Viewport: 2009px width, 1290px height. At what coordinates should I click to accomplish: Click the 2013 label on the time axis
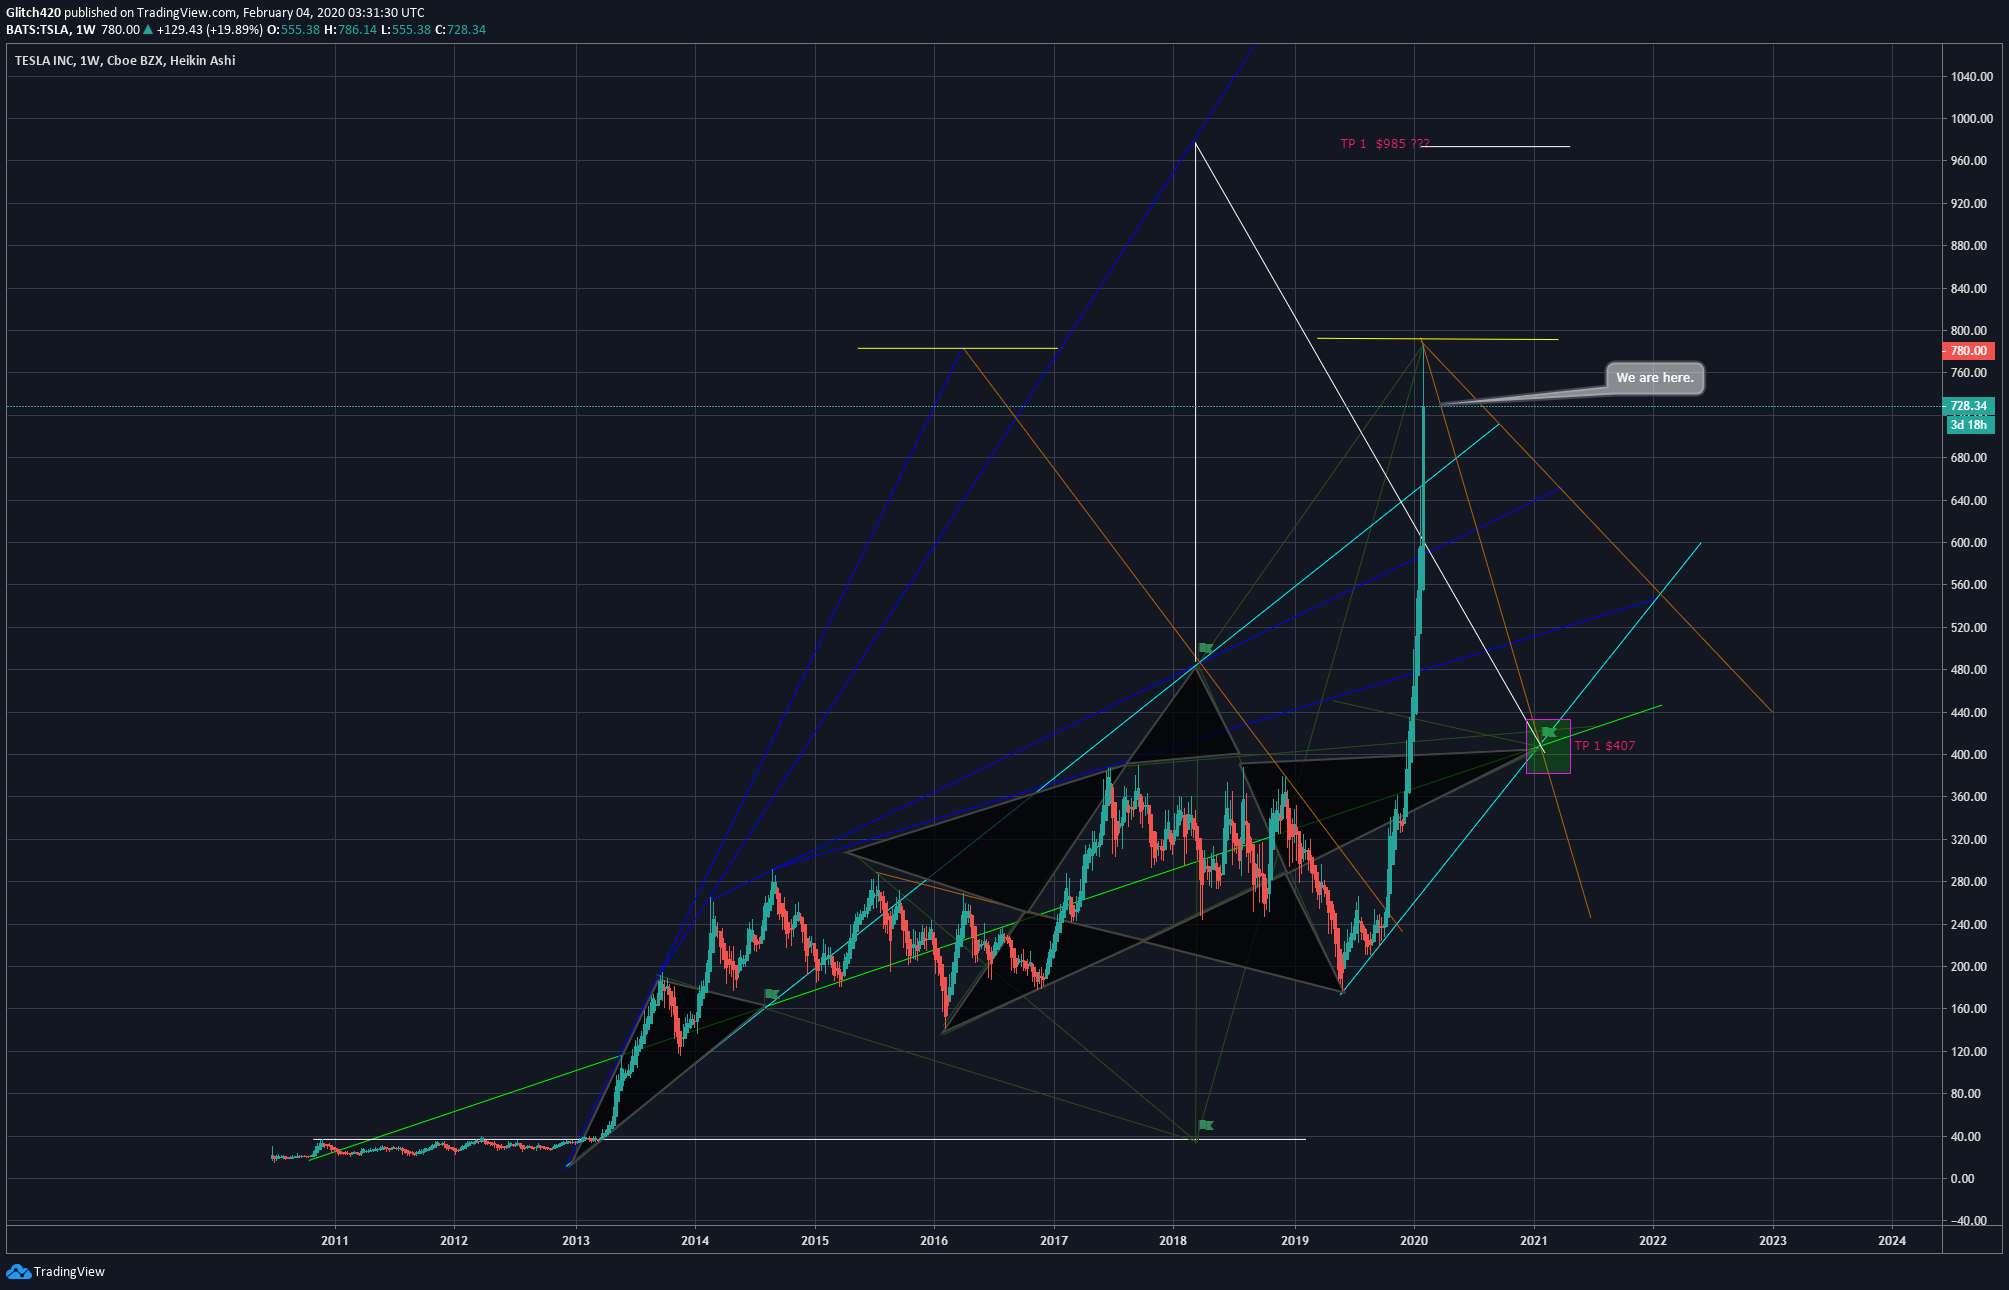576,1241
